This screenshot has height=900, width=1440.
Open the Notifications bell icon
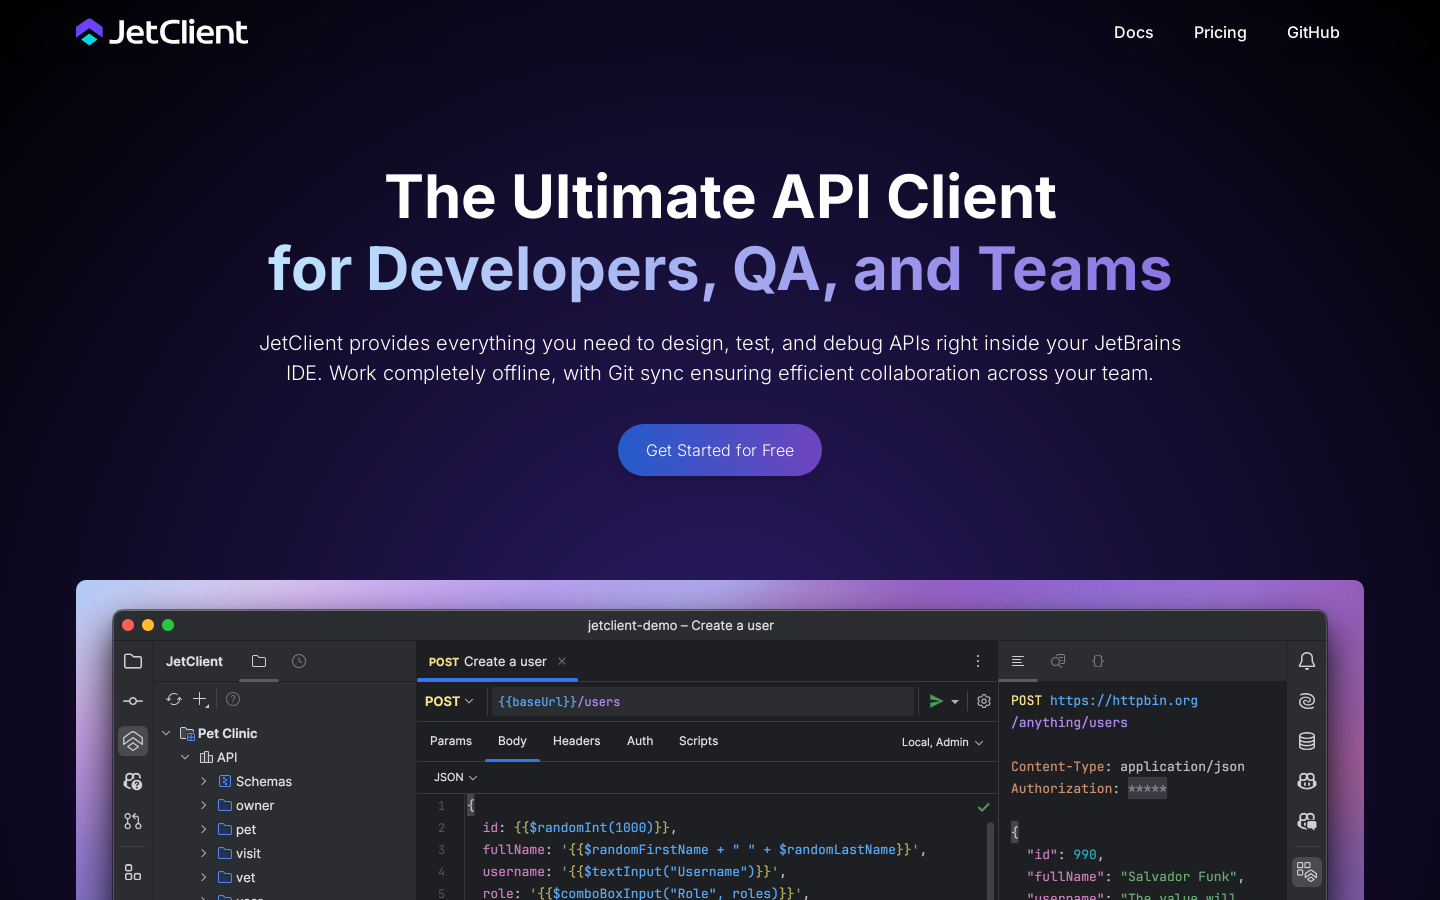pyautogui.click(x=1307, y=661)
